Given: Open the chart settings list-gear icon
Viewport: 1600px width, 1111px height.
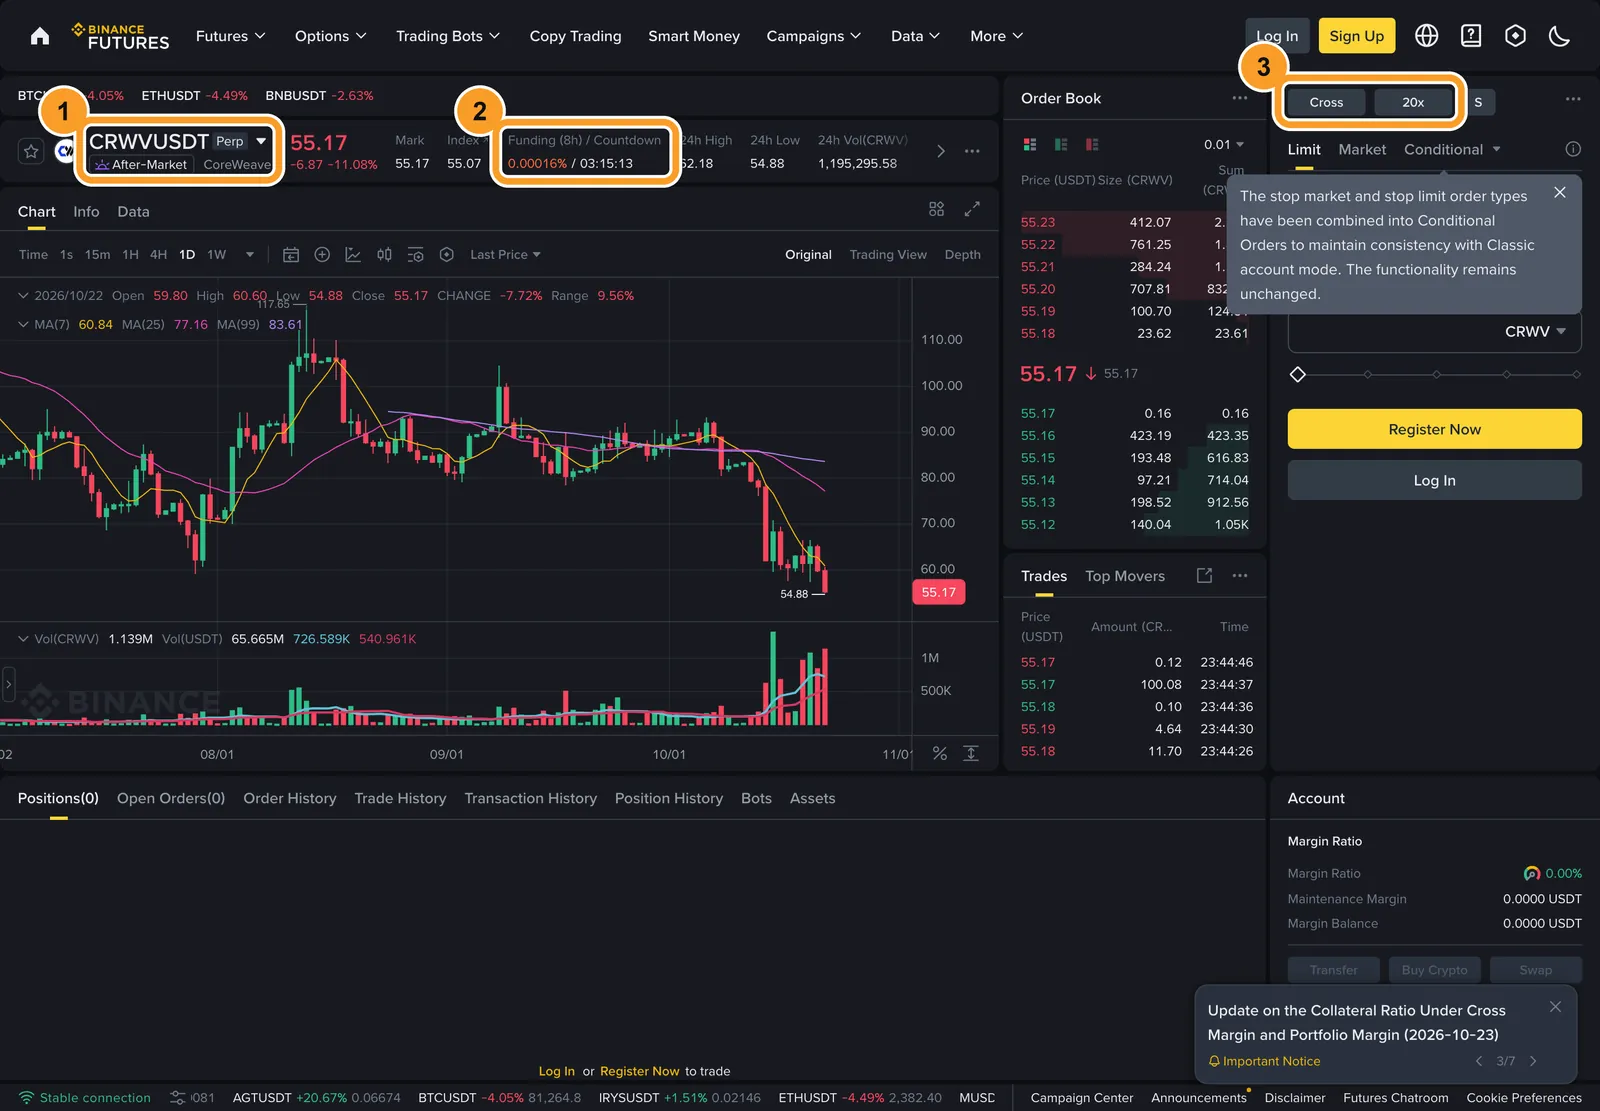Looking at the screenshot, I should coord(416,255).
